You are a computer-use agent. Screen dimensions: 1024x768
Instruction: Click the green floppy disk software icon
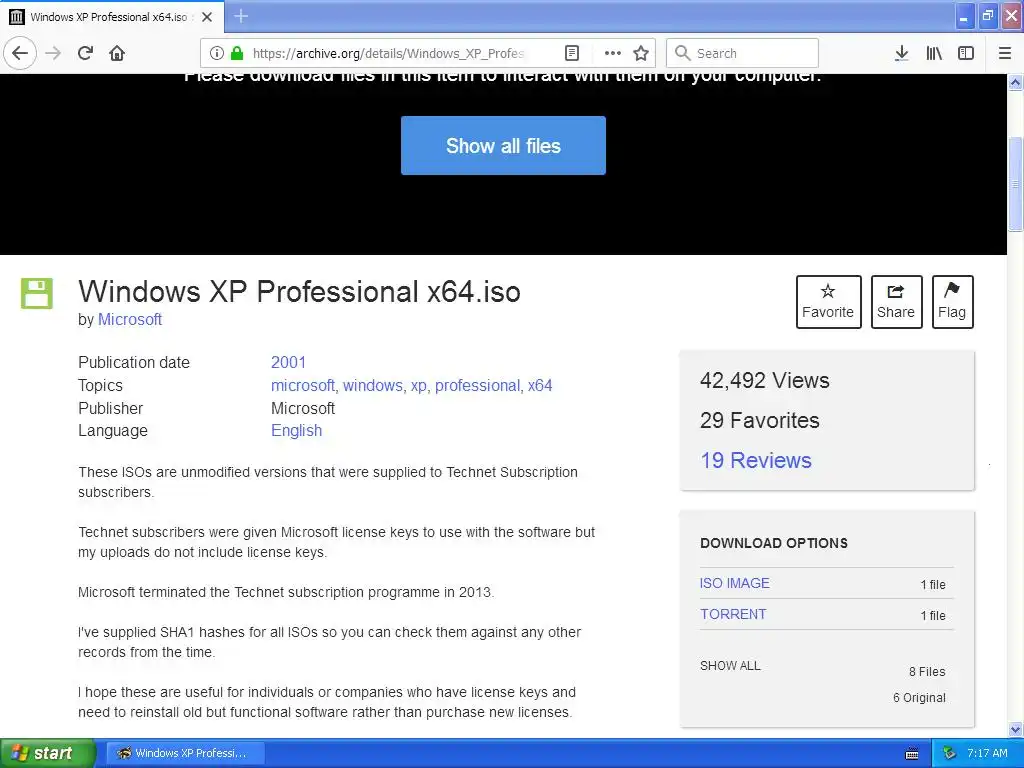[x=37, y=293]
